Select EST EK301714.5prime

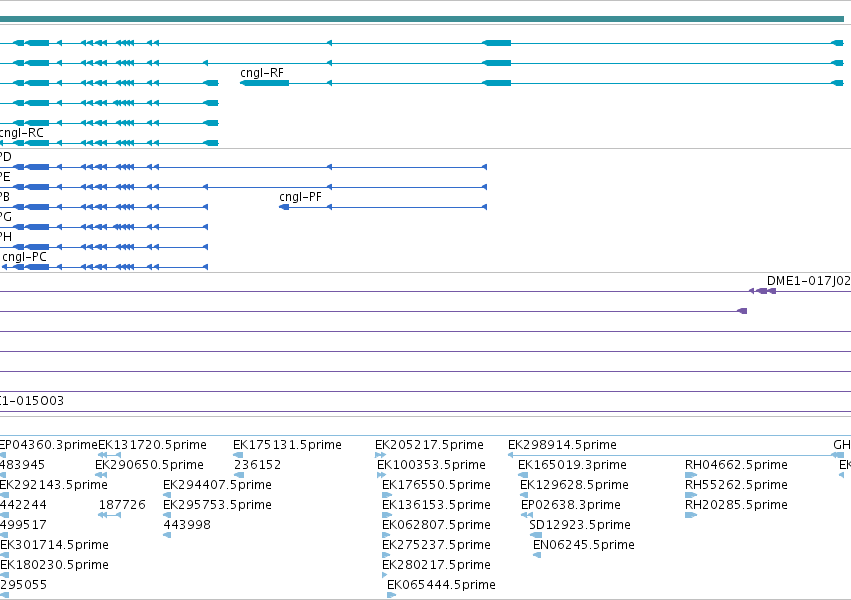(54, 545)
